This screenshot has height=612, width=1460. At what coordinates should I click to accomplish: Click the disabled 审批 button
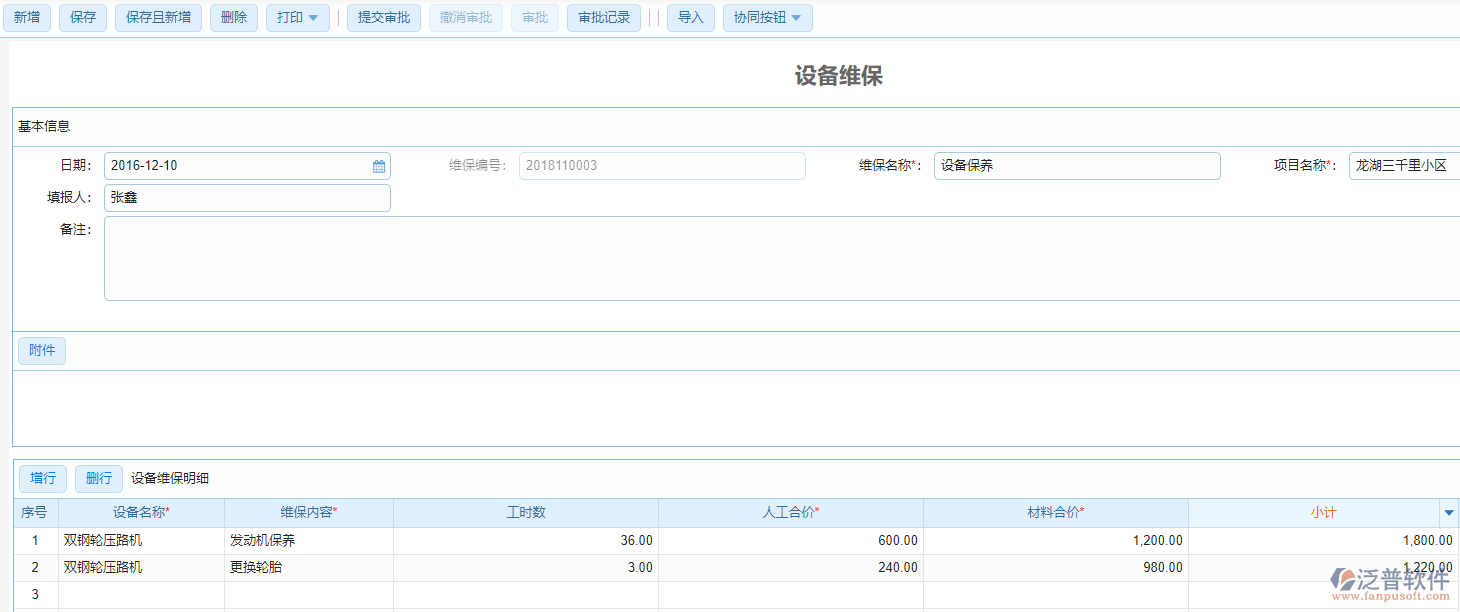534,17
